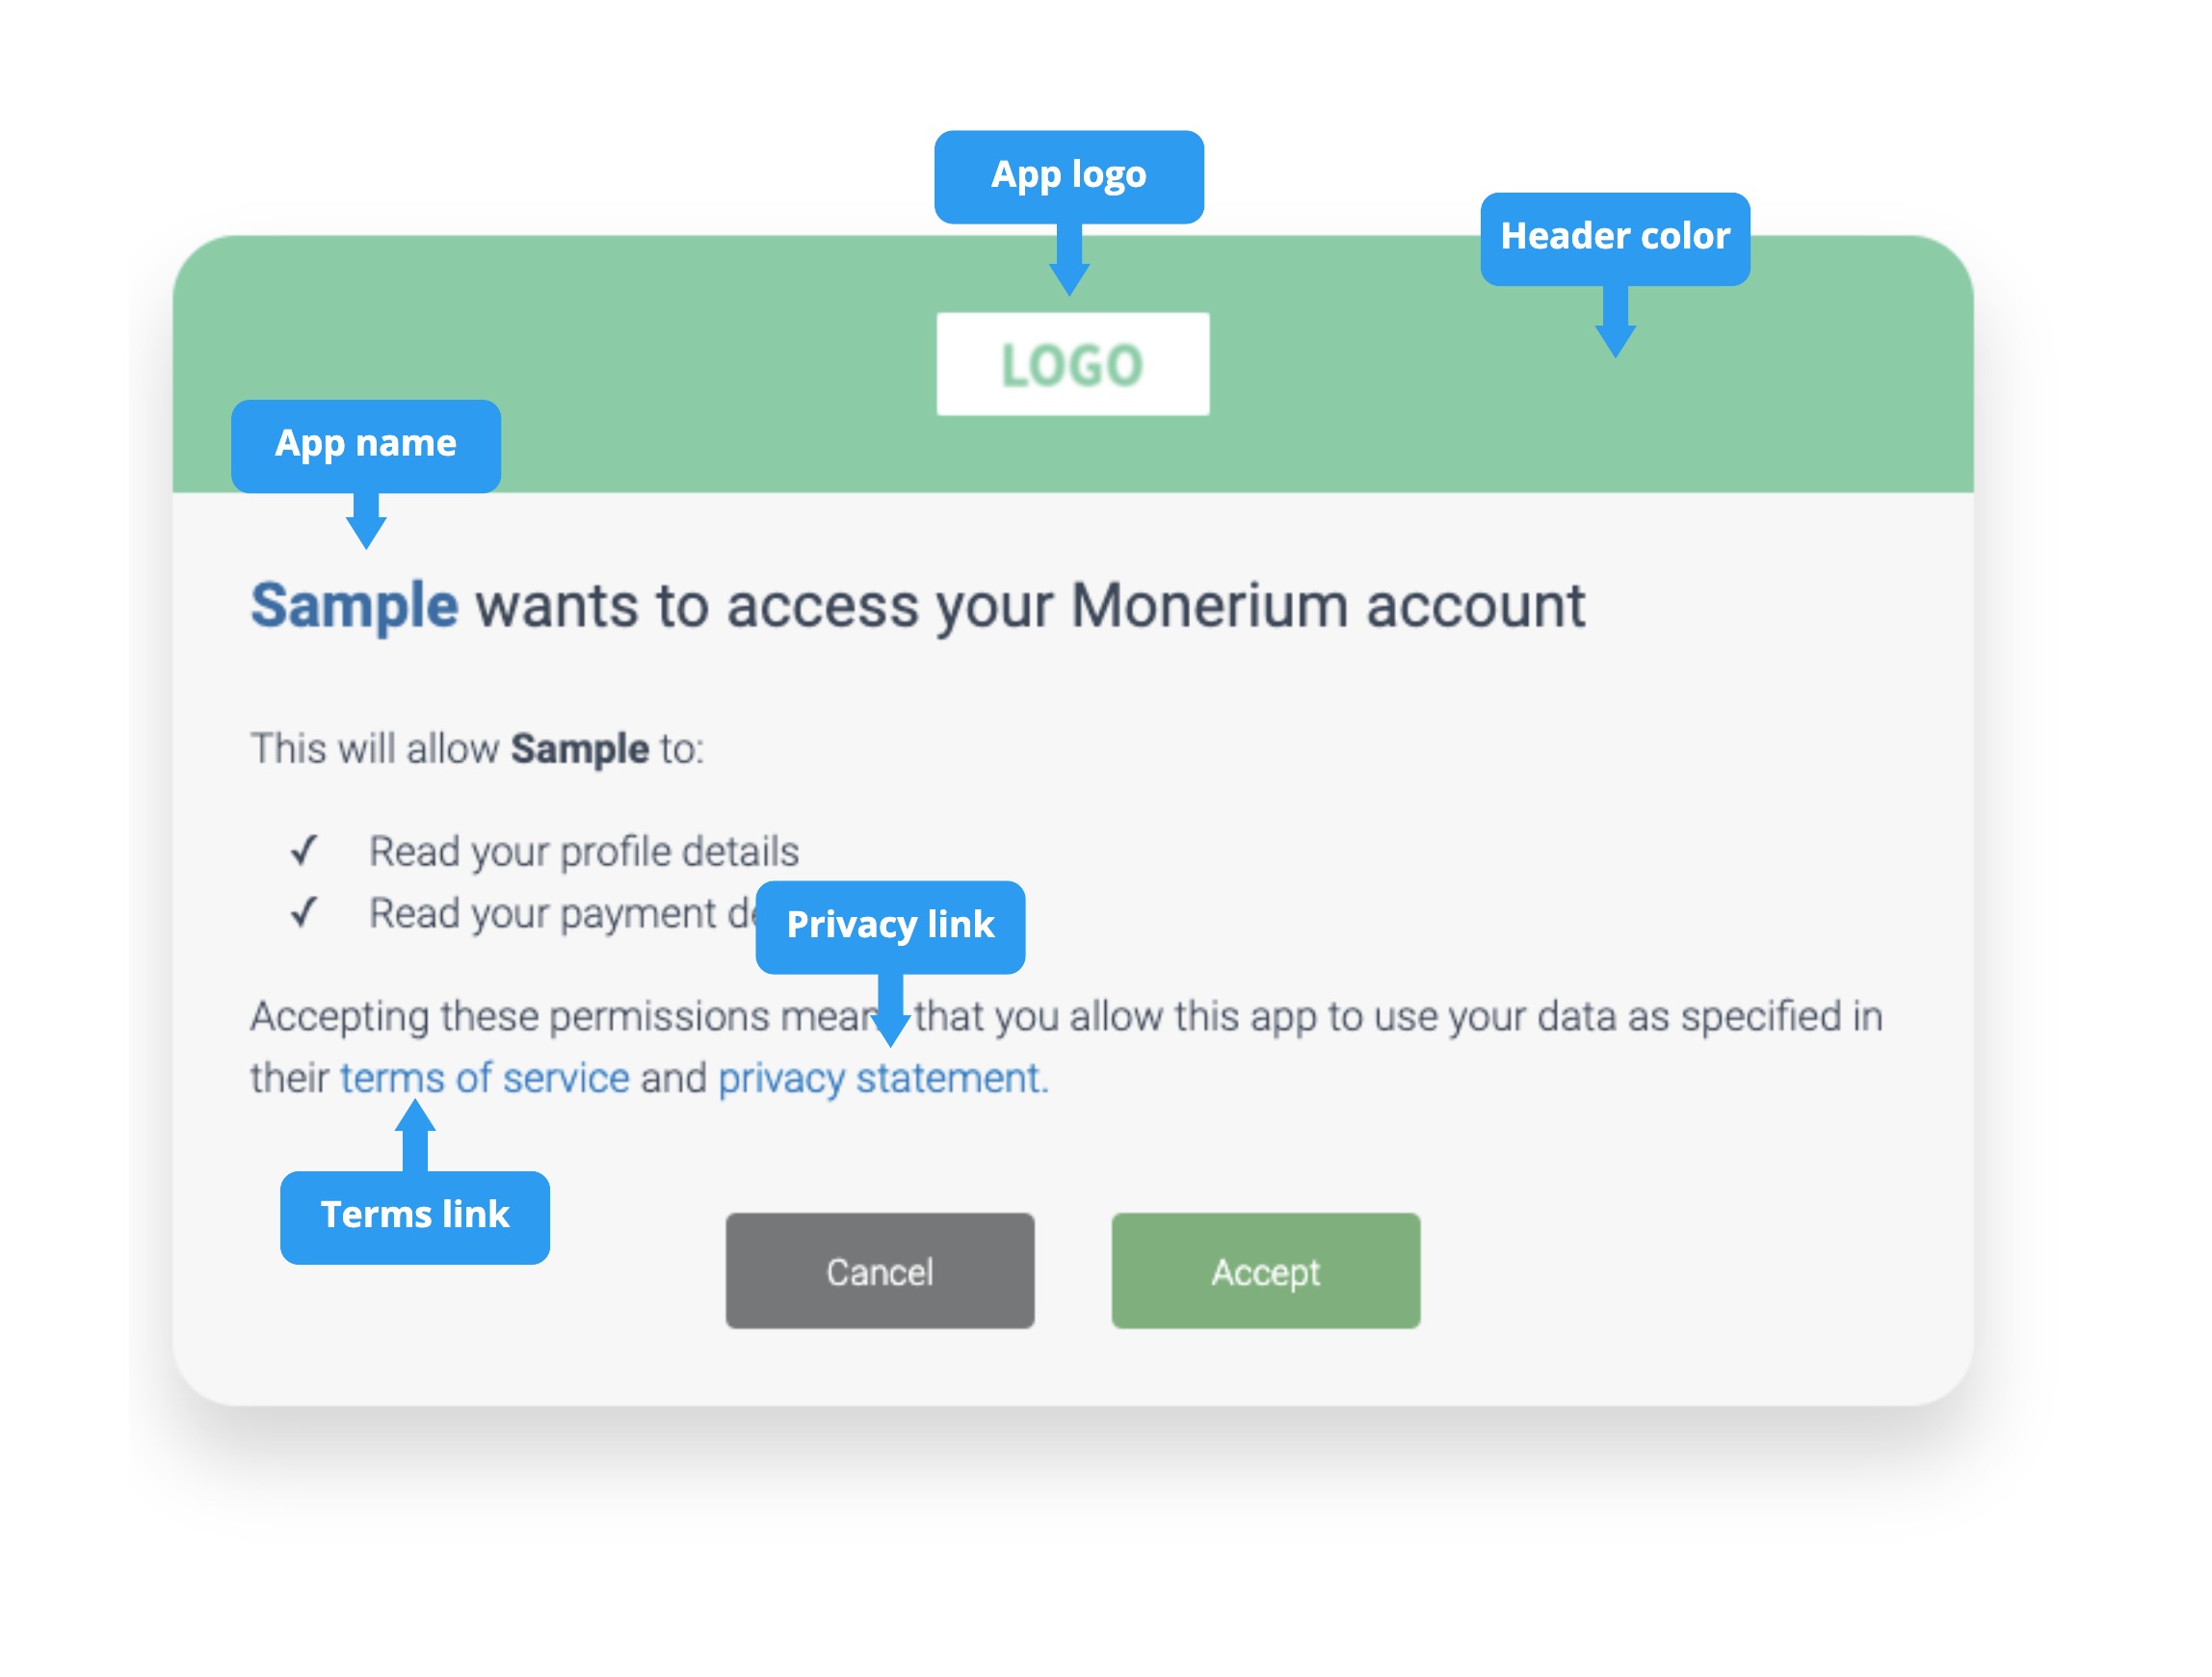Click the checkmark beside Read your payment details
This screenshot has width=2212, height=1677.
point(303,912)
